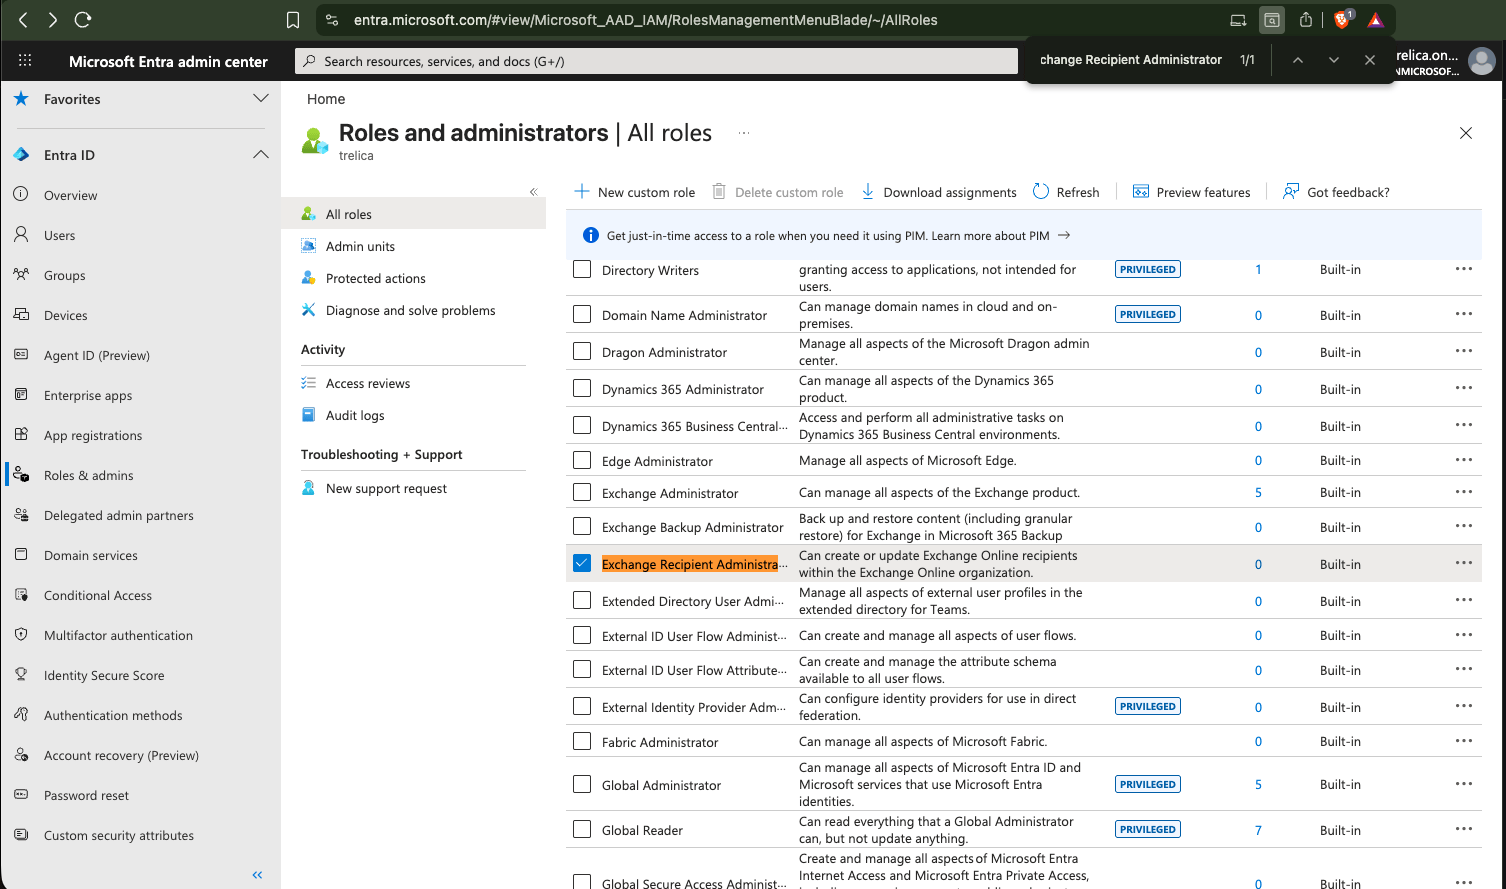Collapse the roles blade menu chevron
This screenshot has width=1506, height=889.
tap(533, 192)
